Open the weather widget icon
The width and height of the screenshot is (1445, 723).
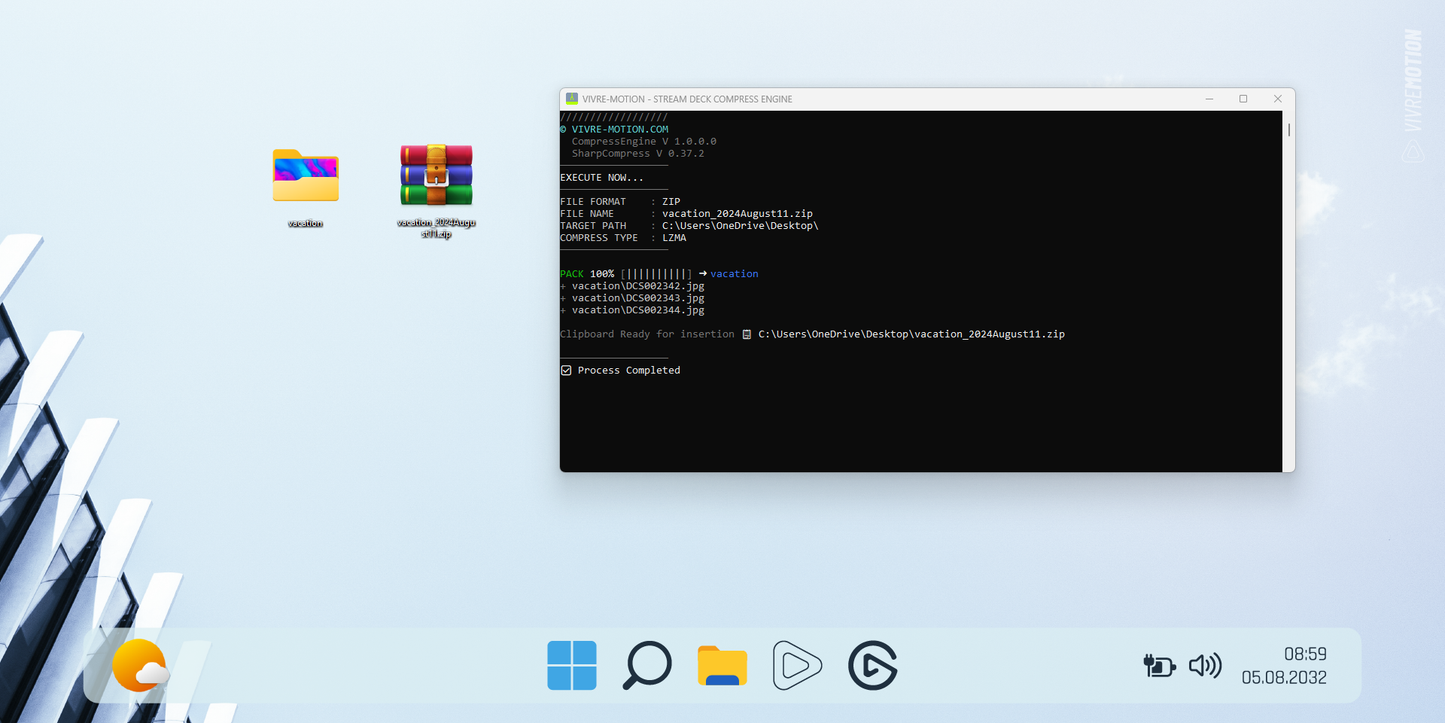pyautogui.click(x=140, y=666)
